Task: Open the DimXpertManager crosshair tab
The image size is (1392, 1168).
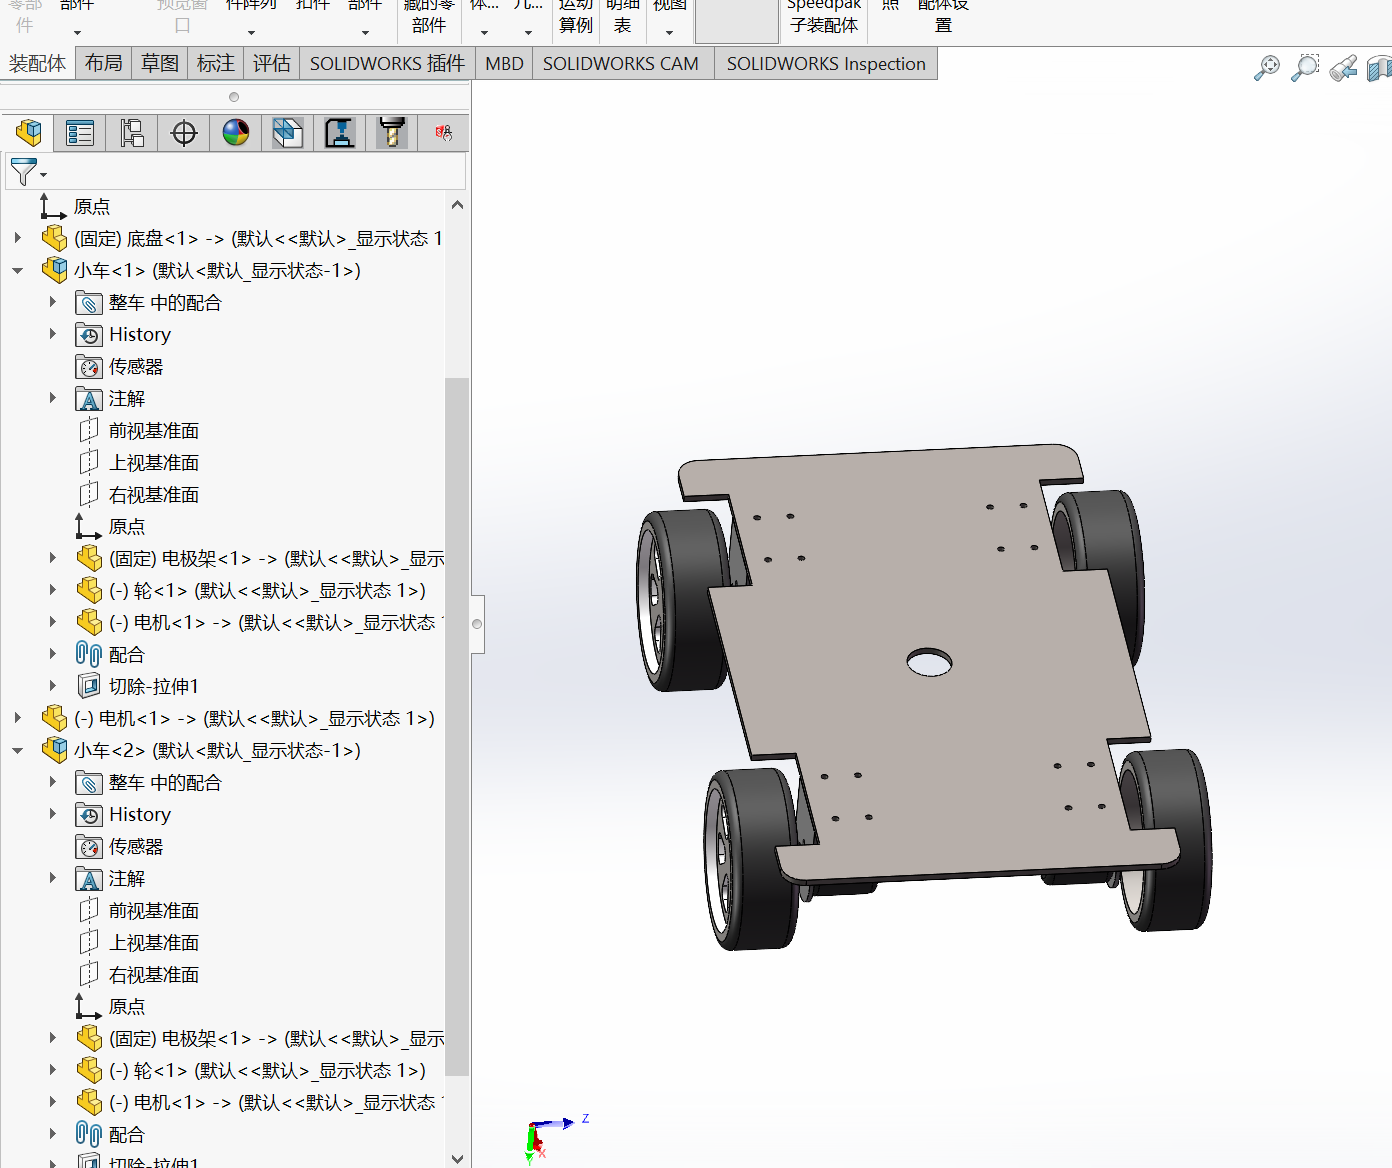Action: tap(184, 133)
